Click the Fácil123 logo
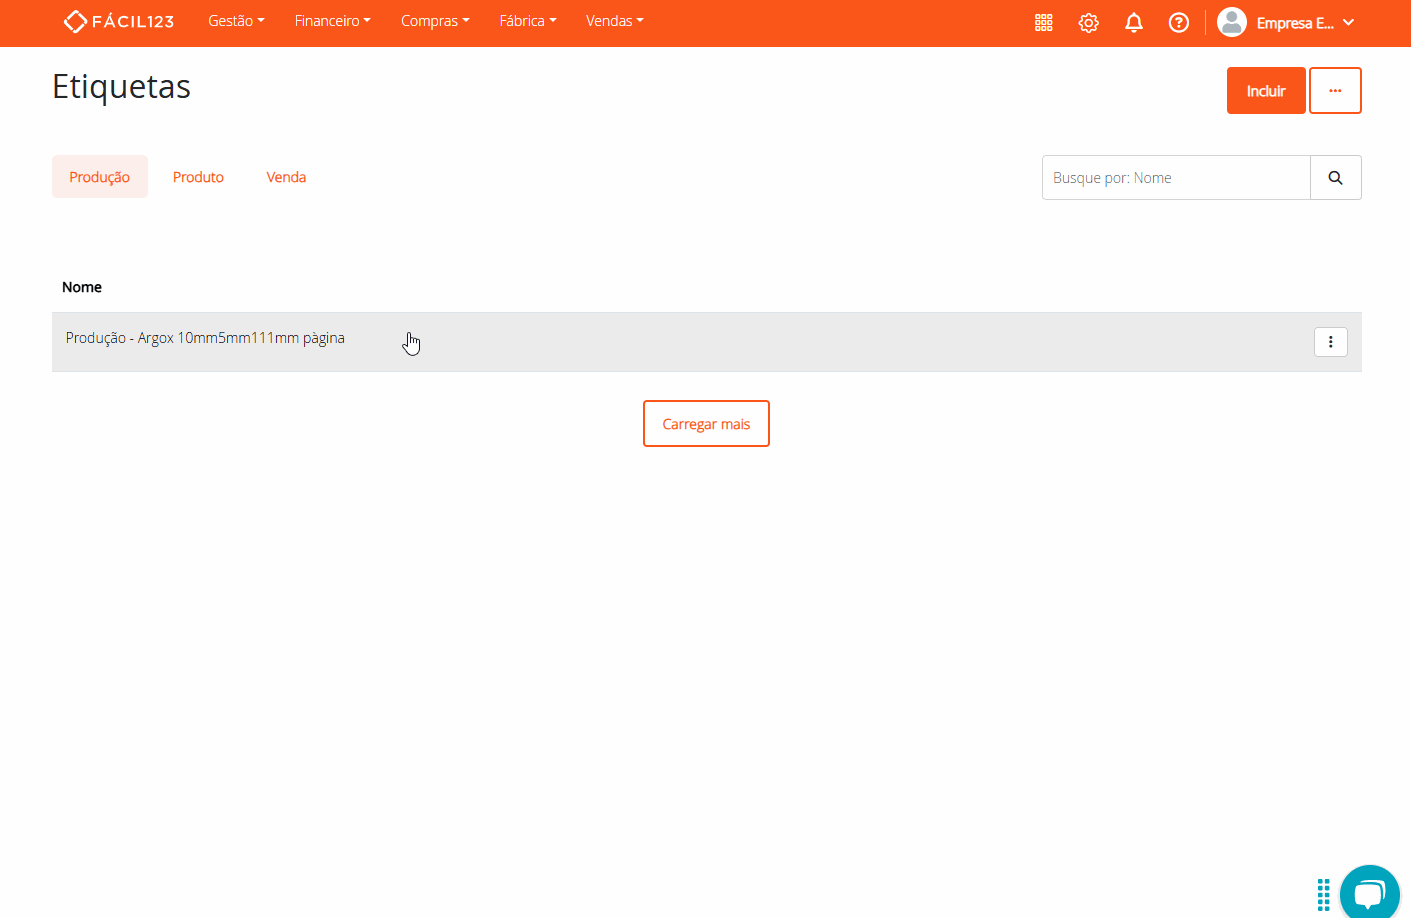Screen dimensions: 1411x918 118,21
